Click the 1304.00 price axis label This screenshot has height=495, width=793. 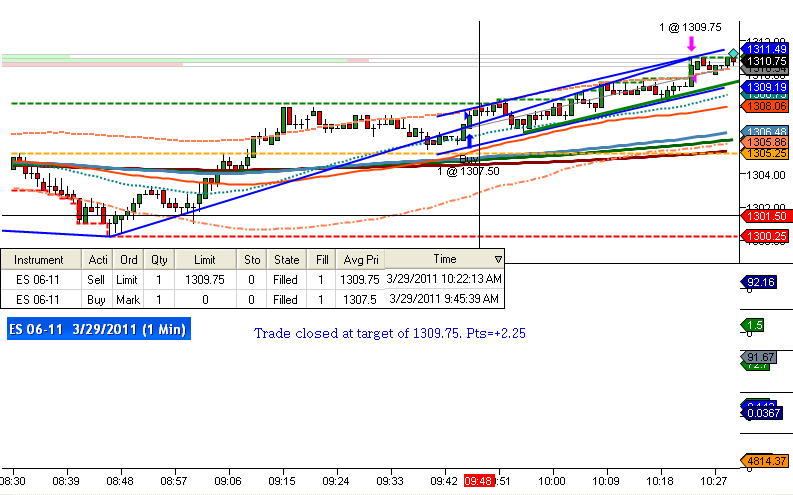coord(766,175)
